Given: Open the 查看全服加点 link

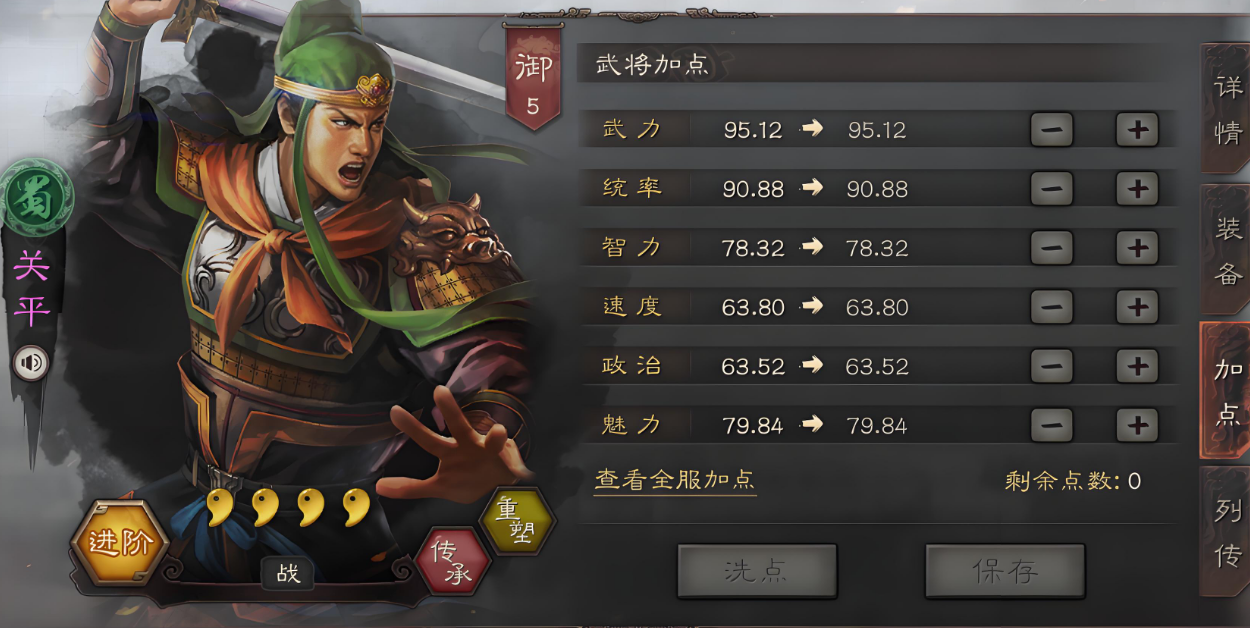Looking at the screenshot, I should (675, 480).
